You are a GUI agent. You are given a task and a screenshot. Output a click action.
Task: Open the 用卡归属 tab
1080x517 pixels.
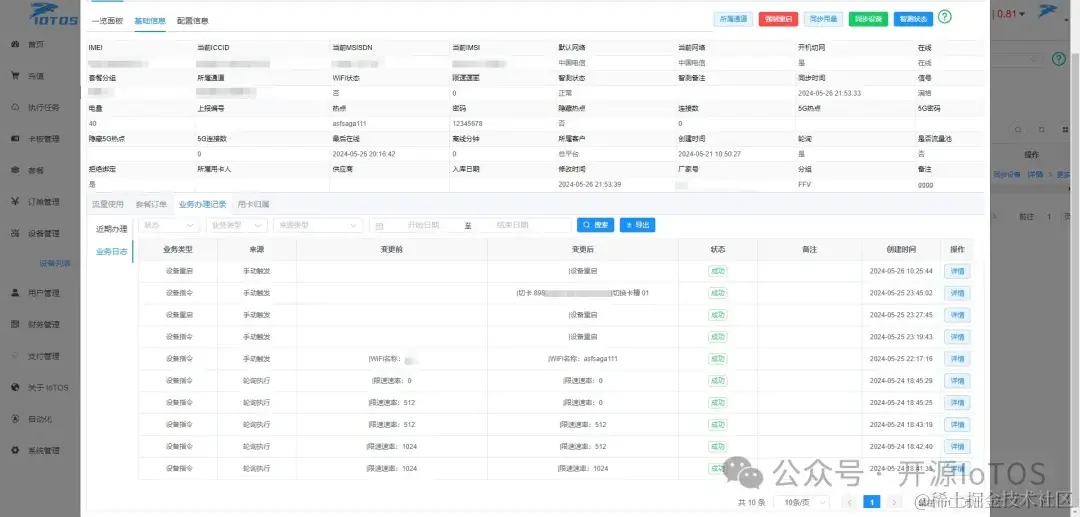(253, 204)
